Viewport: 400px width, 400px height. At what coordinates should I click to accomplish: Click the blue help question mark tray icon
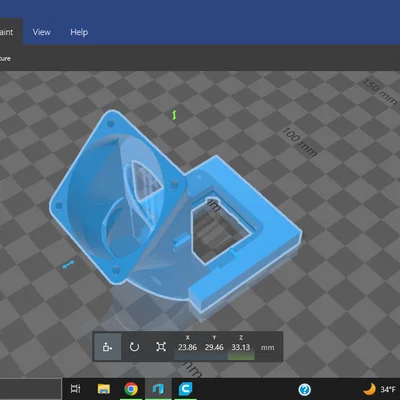[305, 389]
